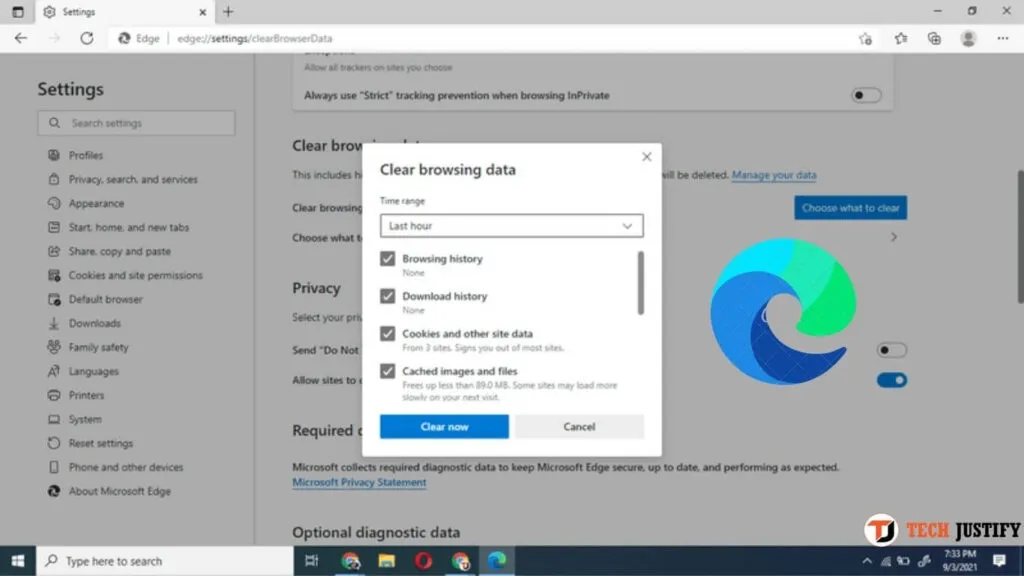Expand the chevron below Choose what to clear
The image size is (1024, 576).
pos(893,238)
